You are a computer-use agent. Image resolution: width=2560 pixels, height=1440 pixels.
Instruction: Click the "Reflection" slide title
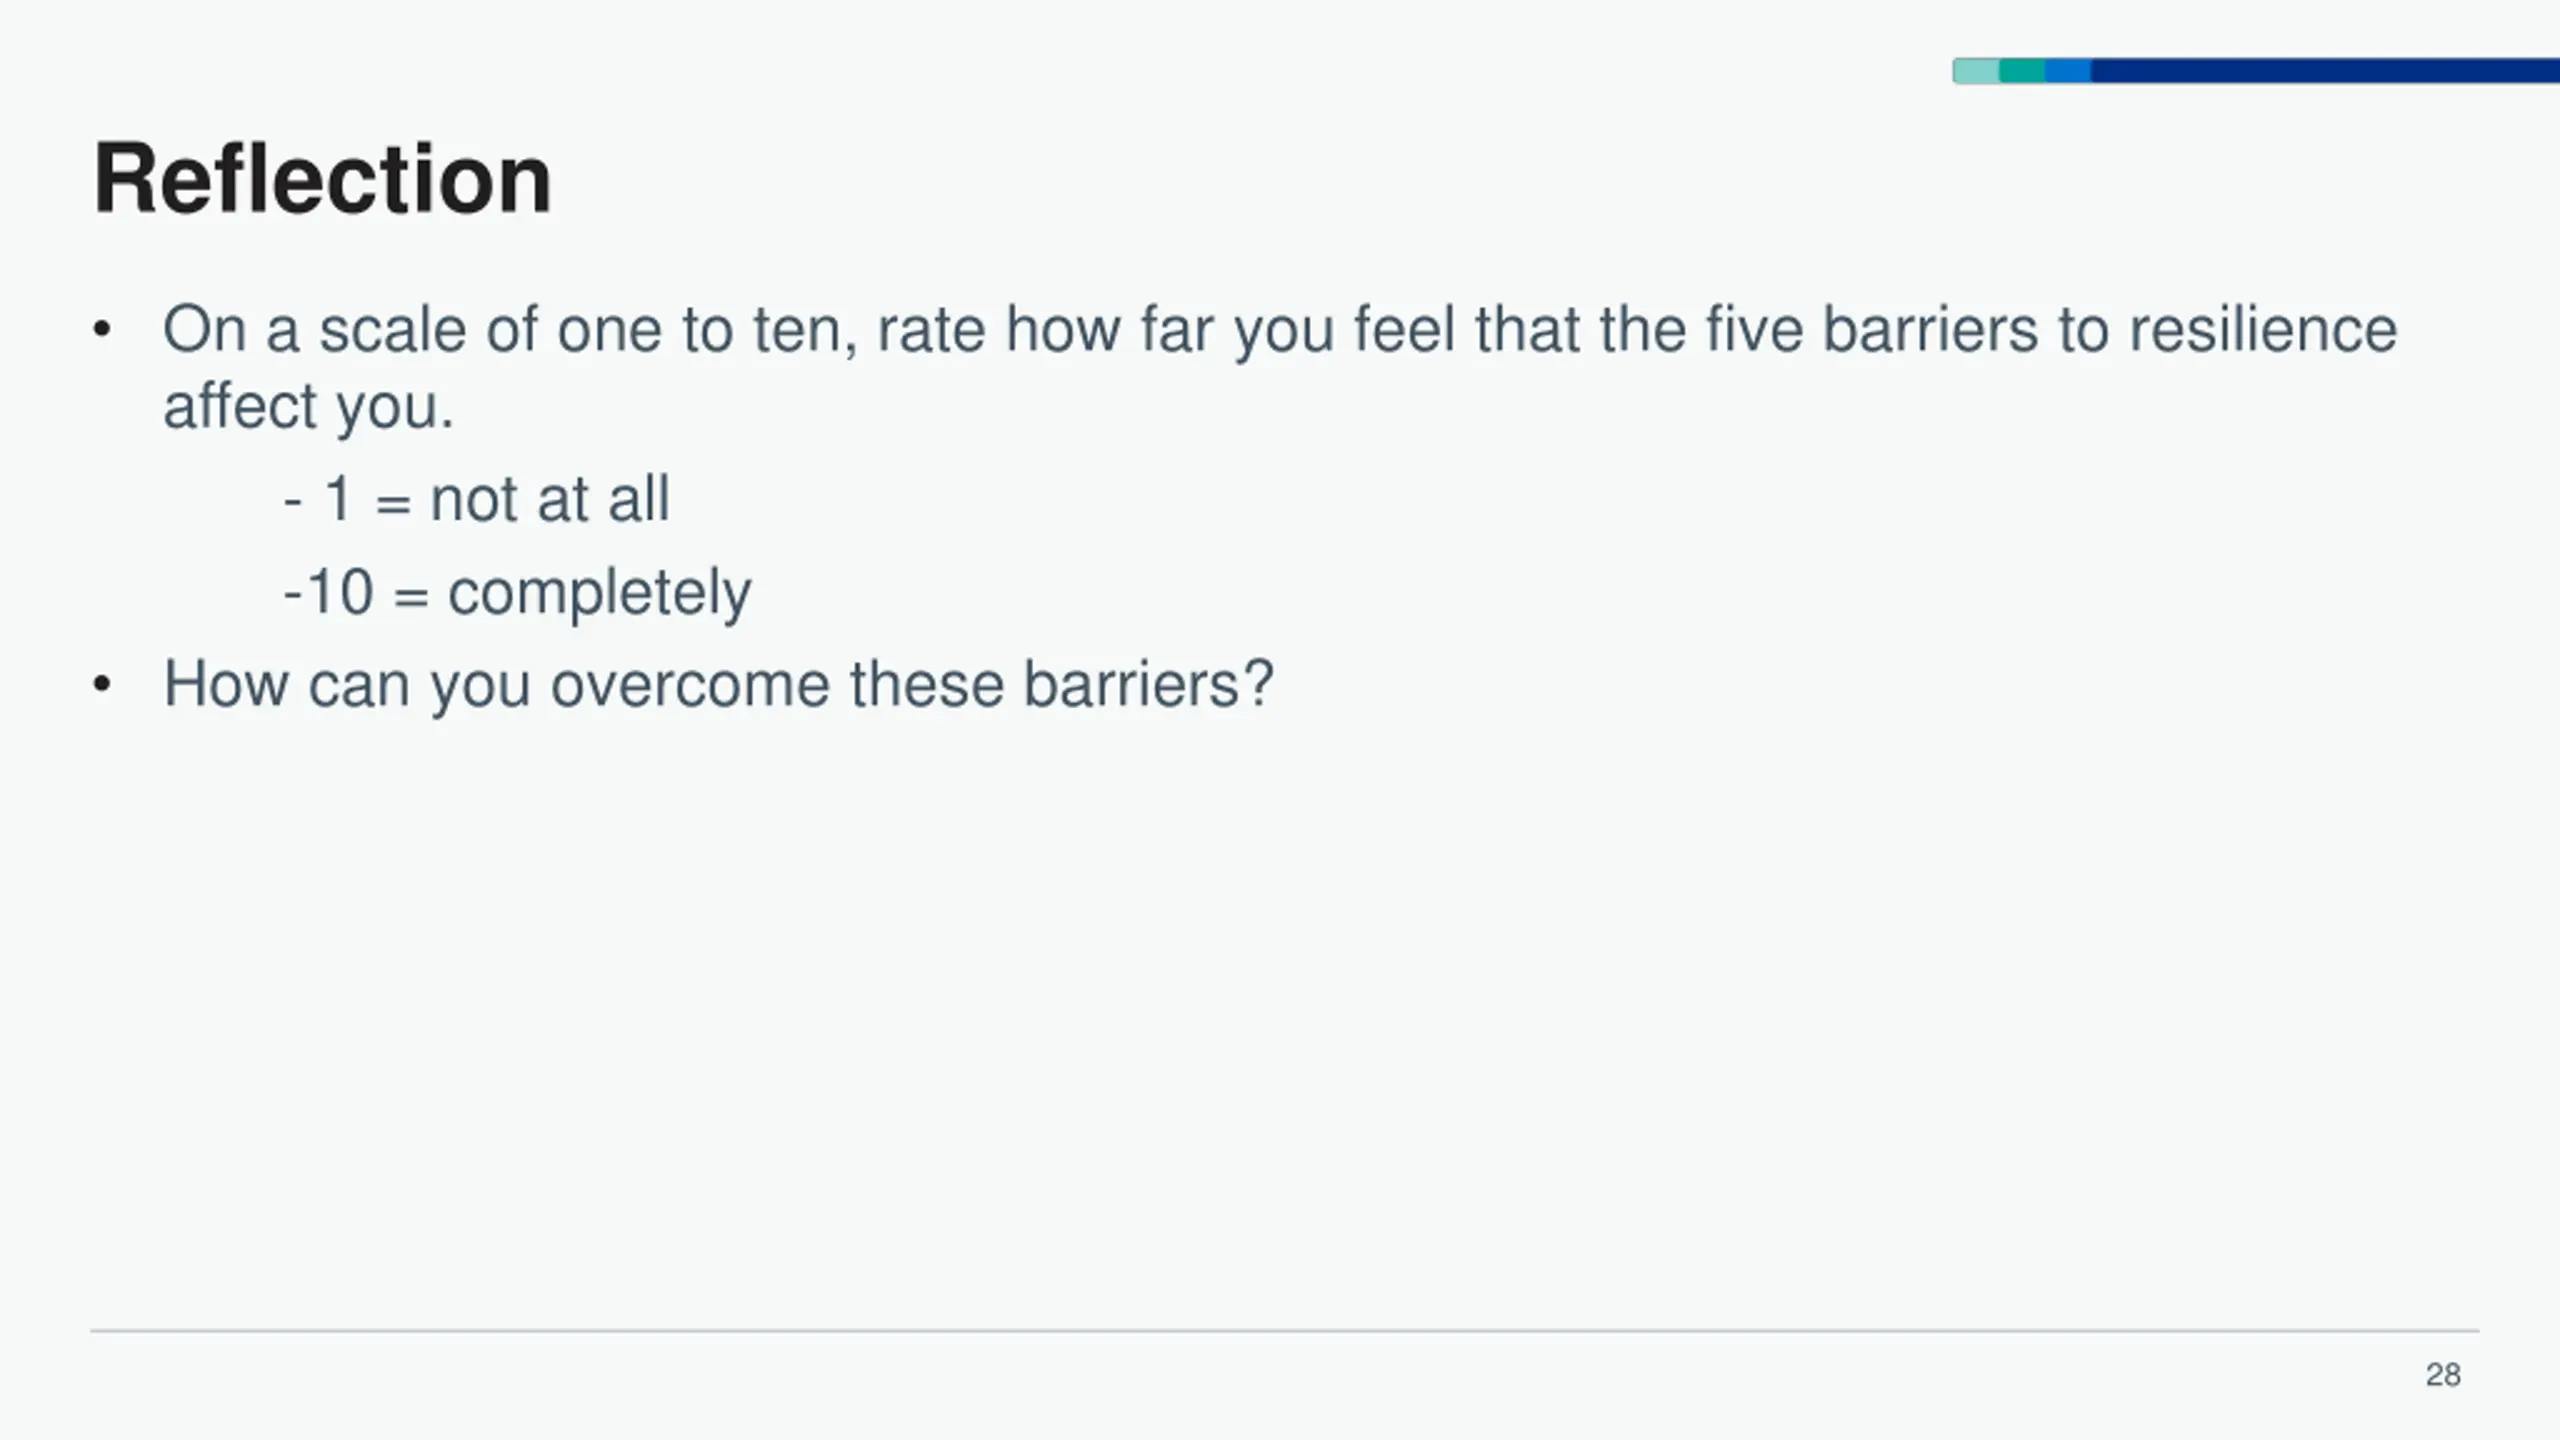pos(322,180)
